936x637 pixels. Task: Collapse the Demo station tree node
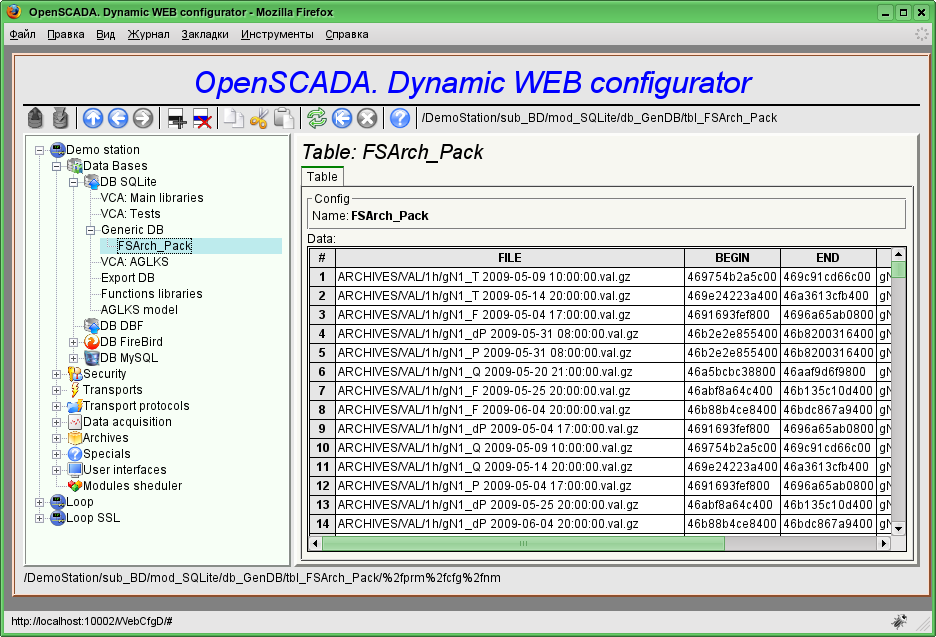point(40,150)
